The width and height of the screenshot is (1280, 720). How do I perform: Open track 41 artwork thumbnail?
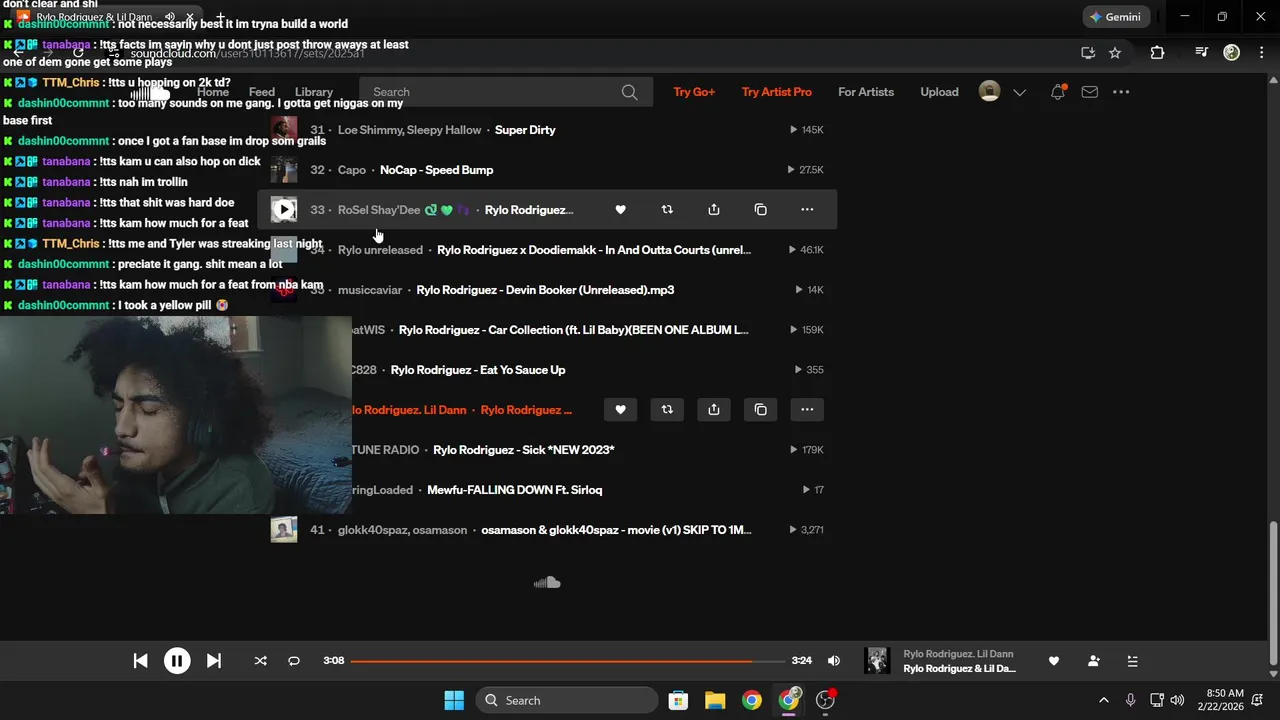tap(284, 530)
